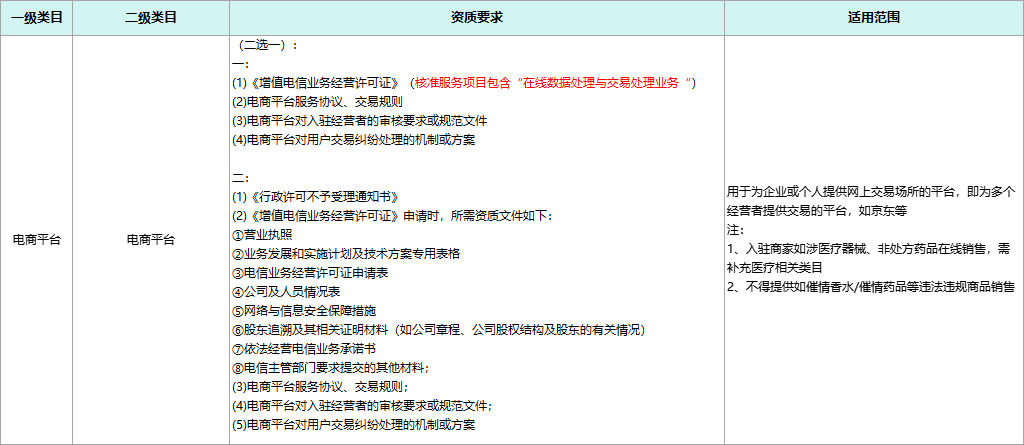1024x445 pixels.
Task: Click the 资质要求 column header
Action: [x=477, y=18]
